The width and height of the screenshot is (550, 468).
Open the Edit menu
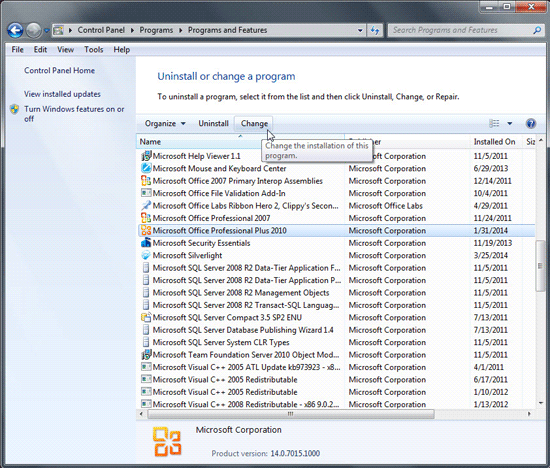click(x=40, y=50)
